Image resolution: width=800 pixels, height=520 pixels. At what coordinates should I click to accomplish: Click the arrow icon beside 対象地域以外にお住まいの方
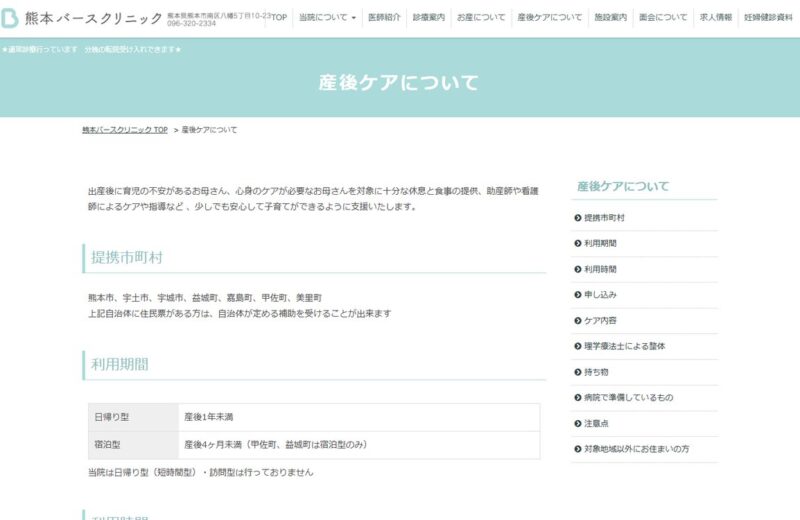click(x=578, y=449)
